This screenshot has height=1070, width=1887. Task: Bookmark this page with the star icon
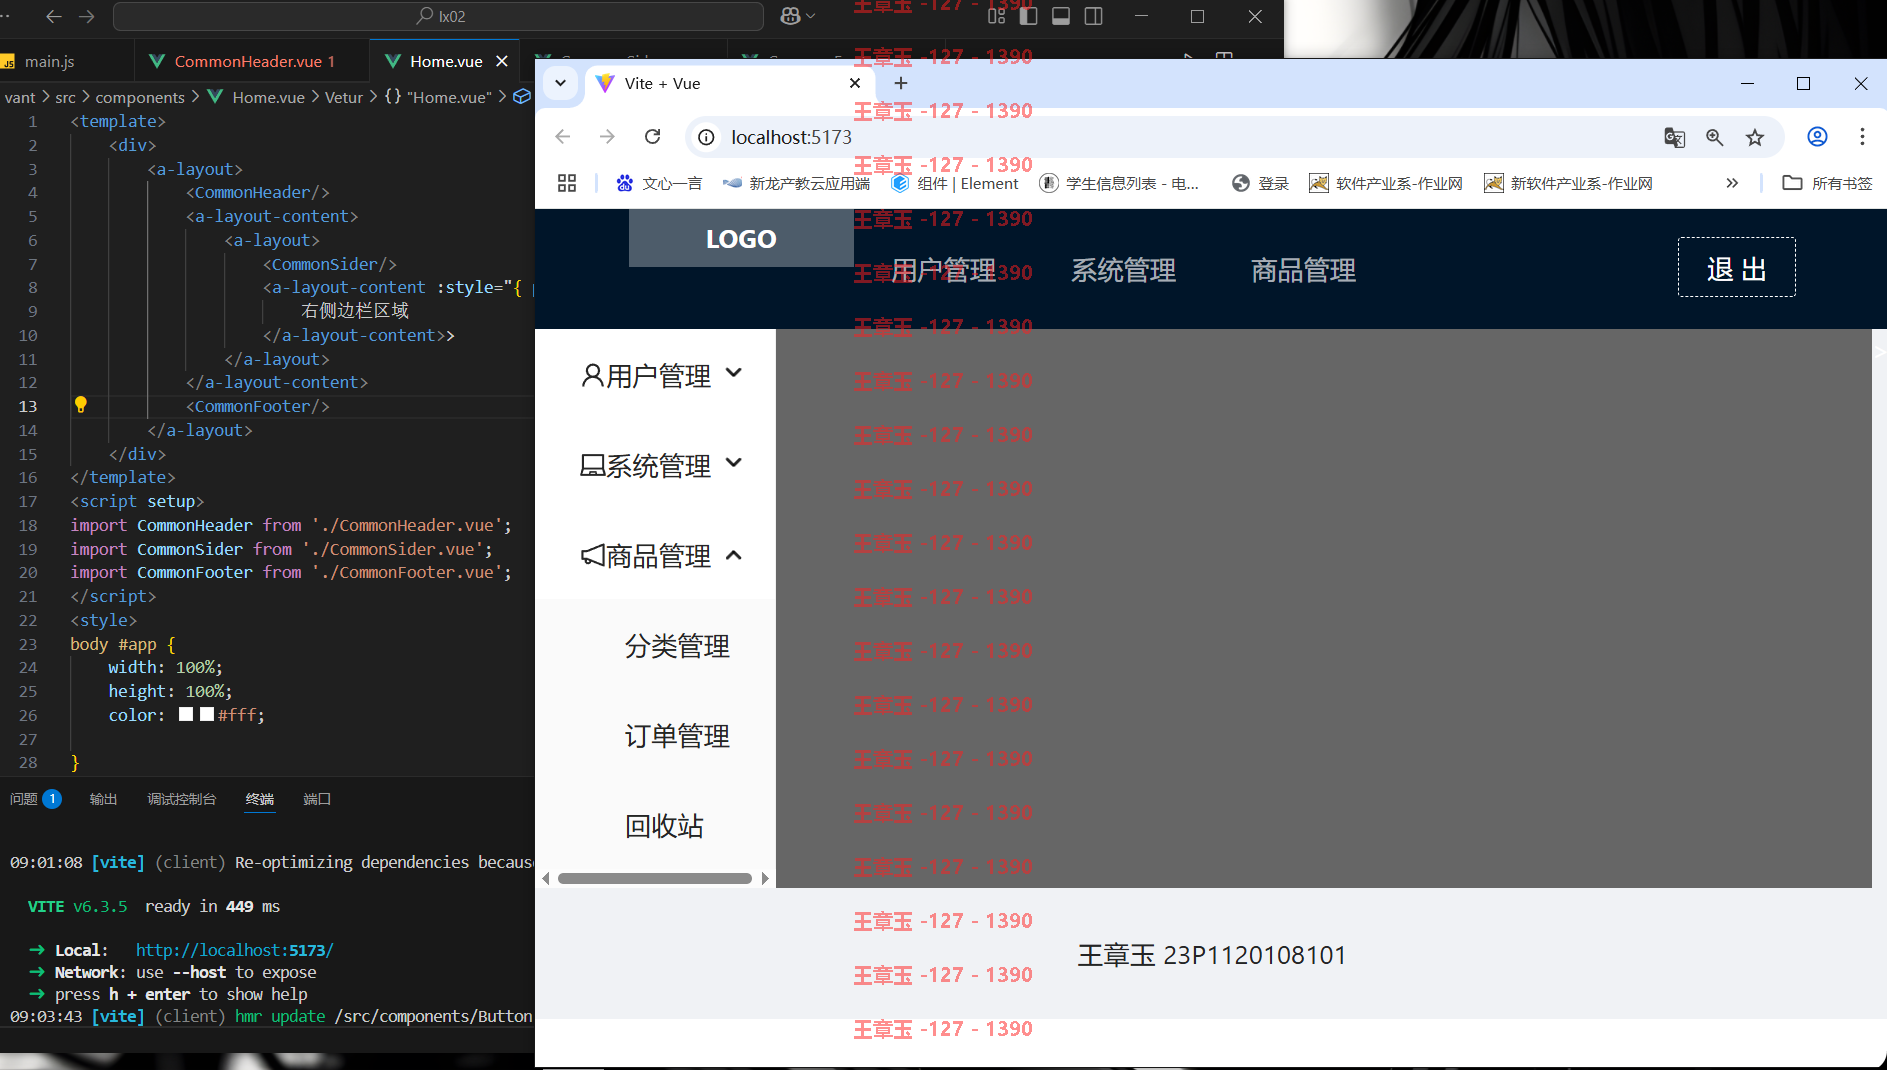[1755, 137]
